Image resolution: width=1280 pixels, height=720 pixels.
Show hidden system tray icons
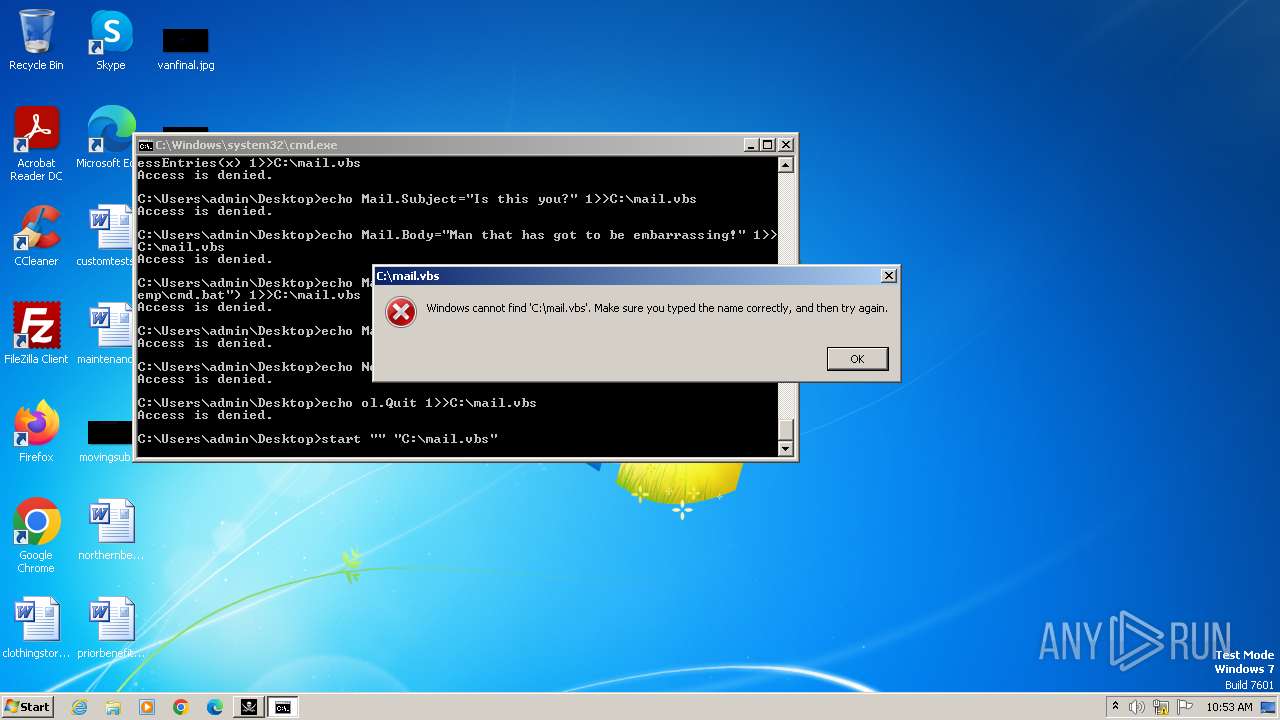pos(1115,707)
